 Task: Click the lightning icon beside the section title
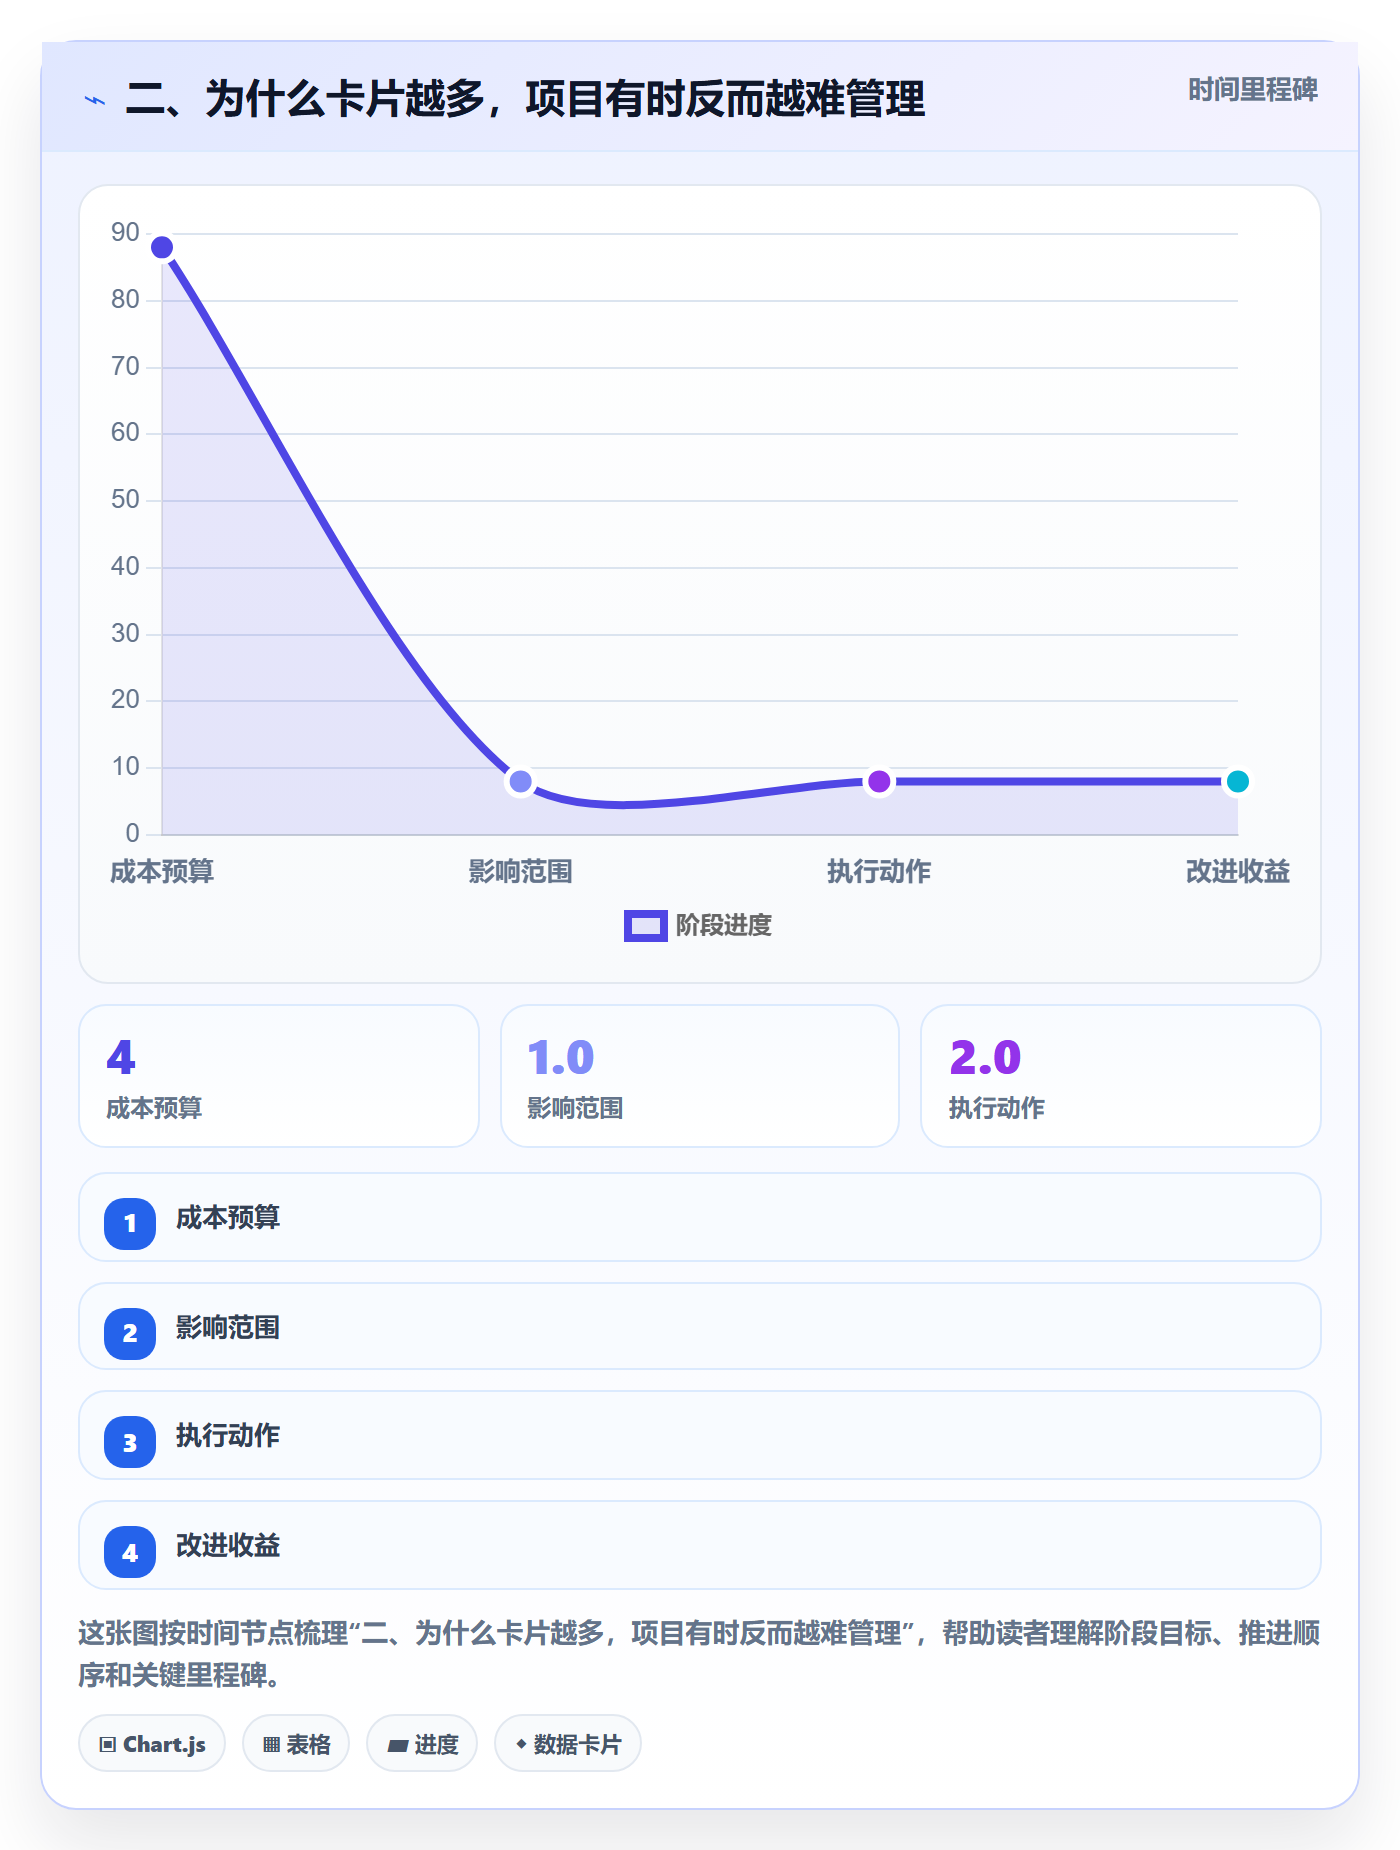[95, 100]
